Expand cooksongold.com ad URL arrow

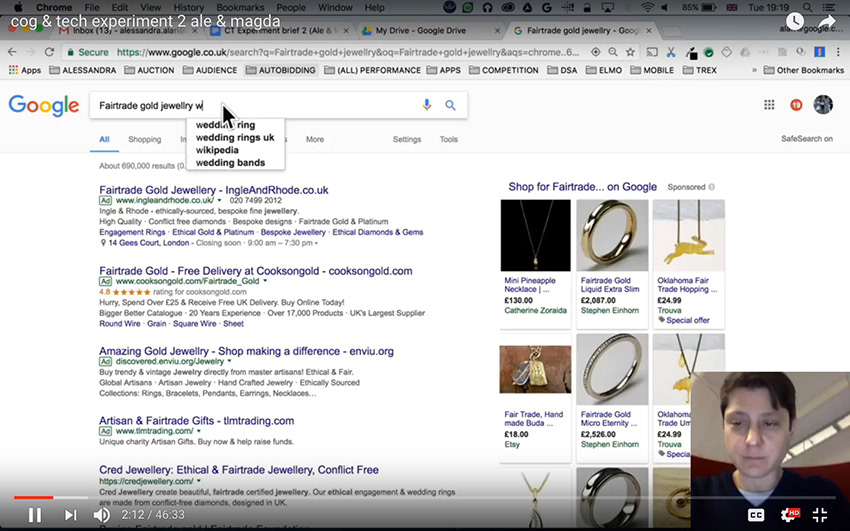265,281
